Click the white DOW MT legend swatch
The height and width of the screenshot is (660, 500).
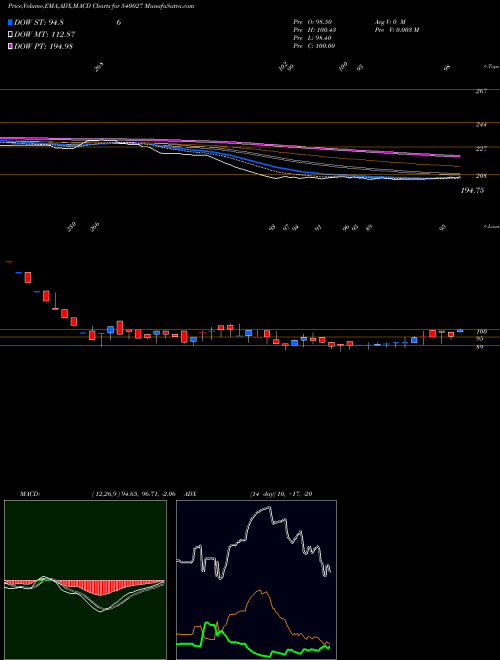[x=11, y=35]
